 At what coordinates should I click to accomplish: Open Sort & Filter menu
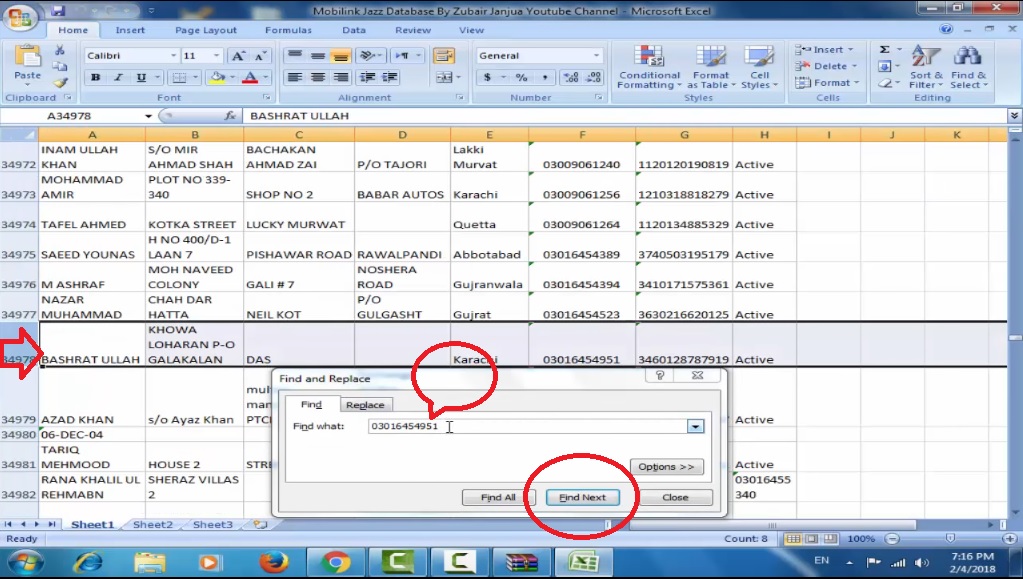[926, 67]
